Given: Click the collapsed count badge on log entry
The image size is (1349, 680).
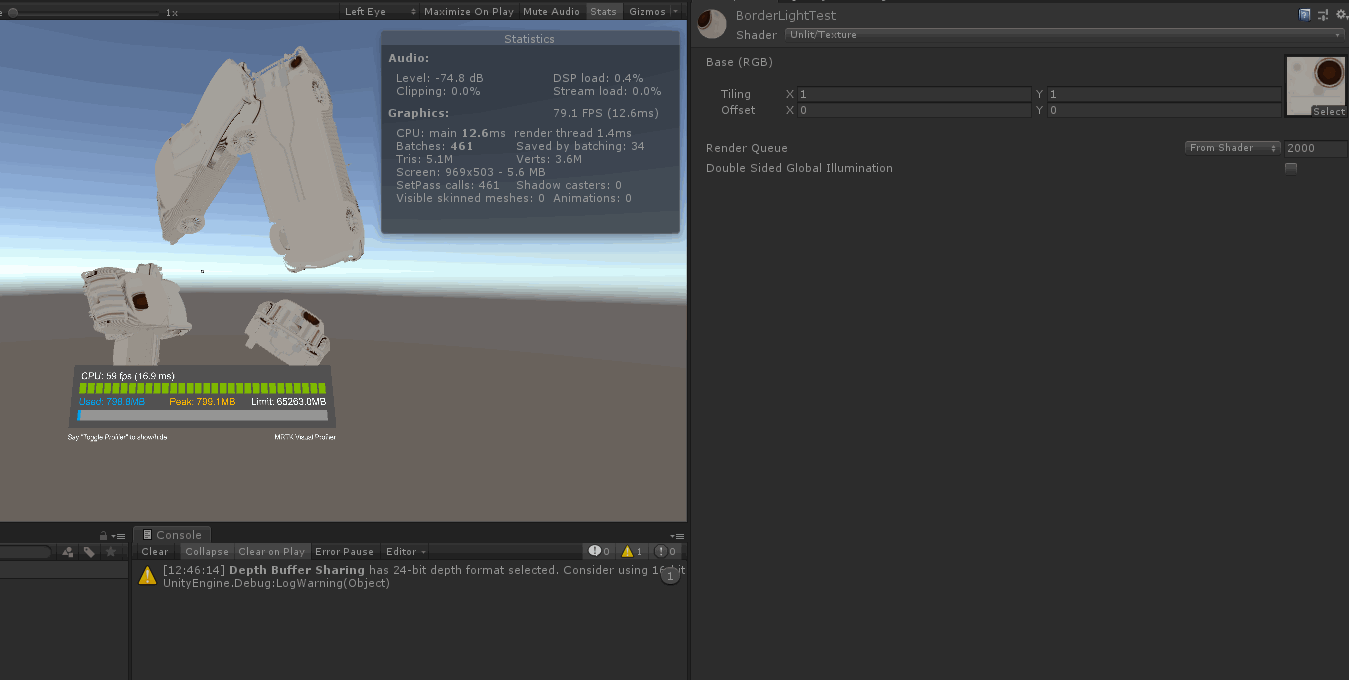Looking at the screenshot, I should tap(671, 575).
